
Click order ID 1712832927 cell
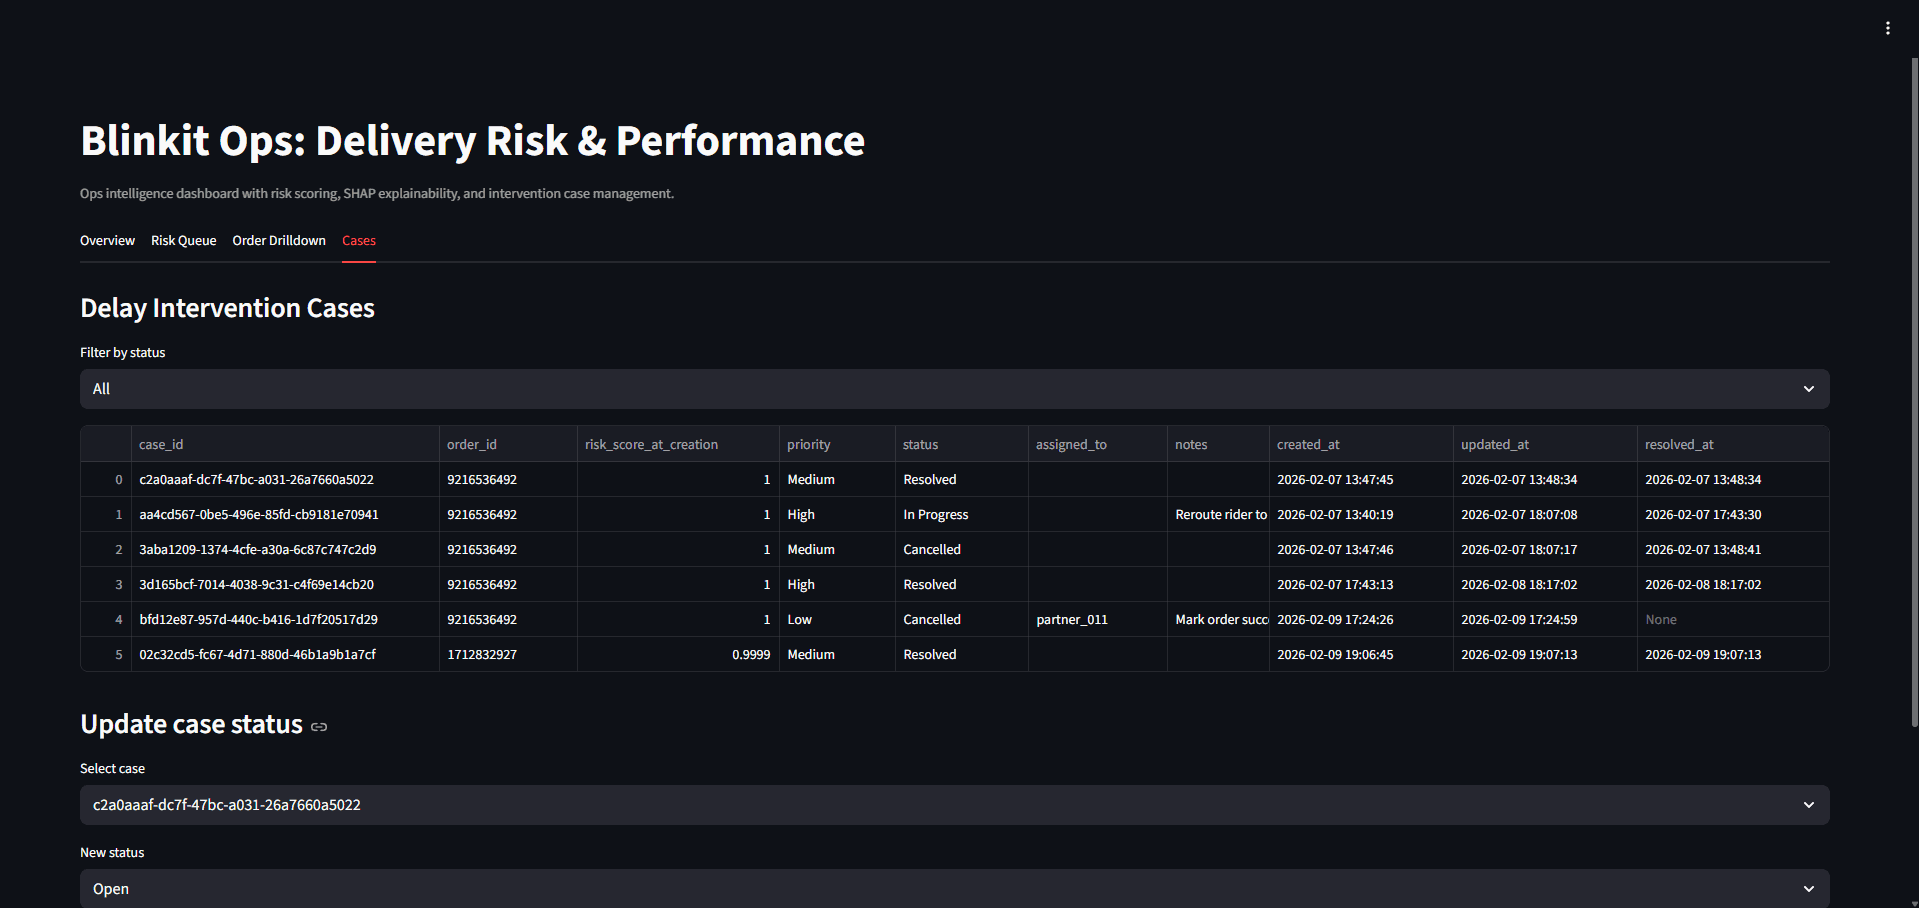[x=507, y=654]
